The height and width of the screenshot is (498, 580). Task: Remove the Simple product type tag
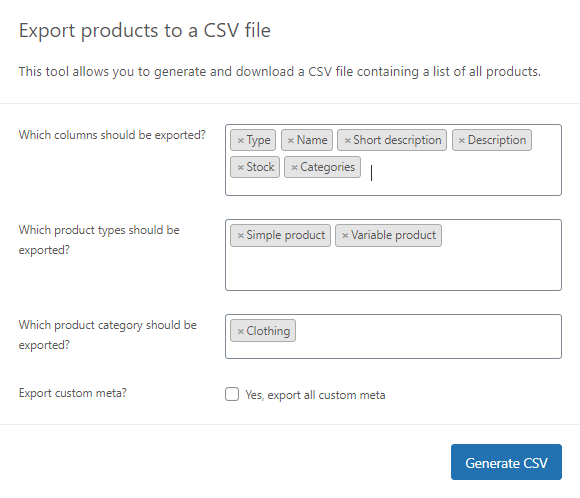tap(240, 236)
